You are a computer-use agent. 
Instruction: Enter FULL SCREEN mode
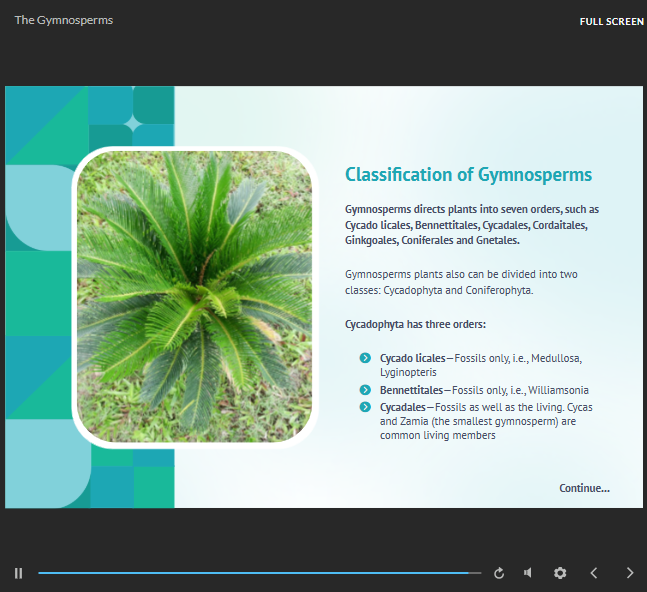click(611, 22)
